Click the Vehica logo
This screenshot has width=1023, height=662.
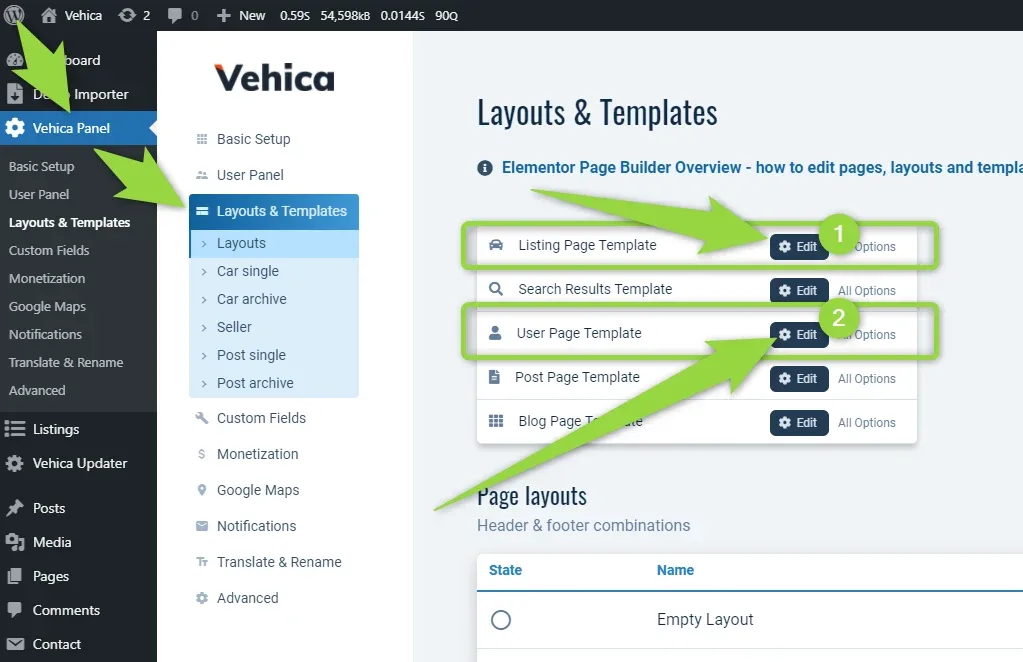point(275,78)
